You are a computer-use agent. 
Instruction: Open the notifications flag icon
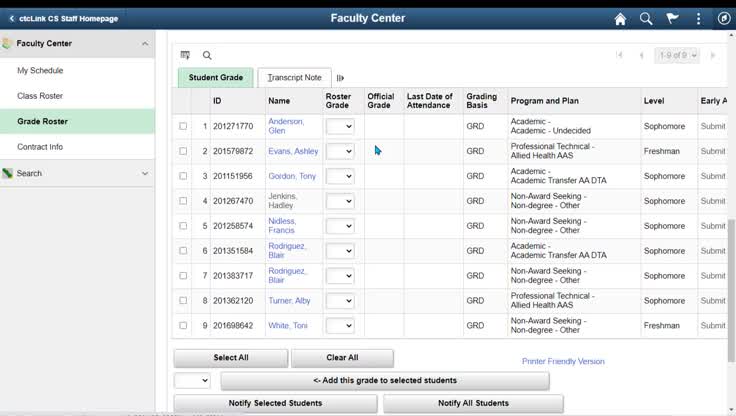coord(672,18)
